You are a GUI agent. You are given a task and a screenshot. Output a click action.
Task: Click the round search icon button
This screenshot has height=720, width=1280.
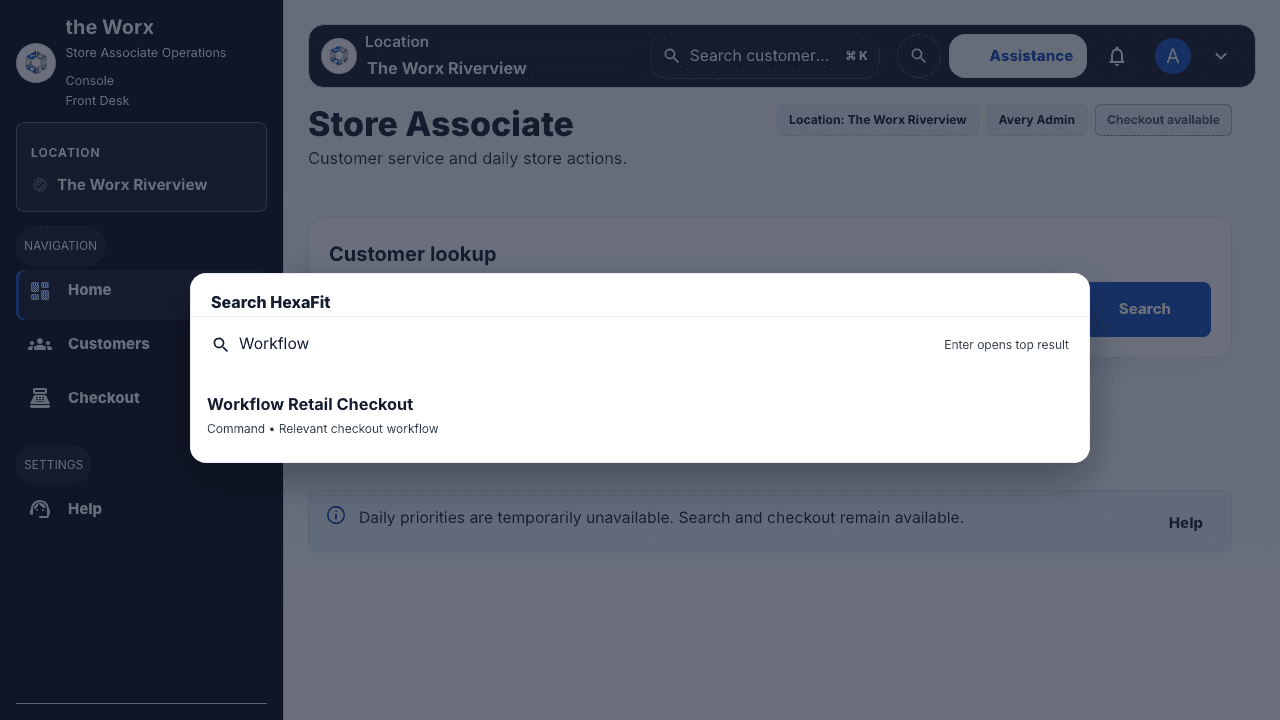click(x=918, y=56)
